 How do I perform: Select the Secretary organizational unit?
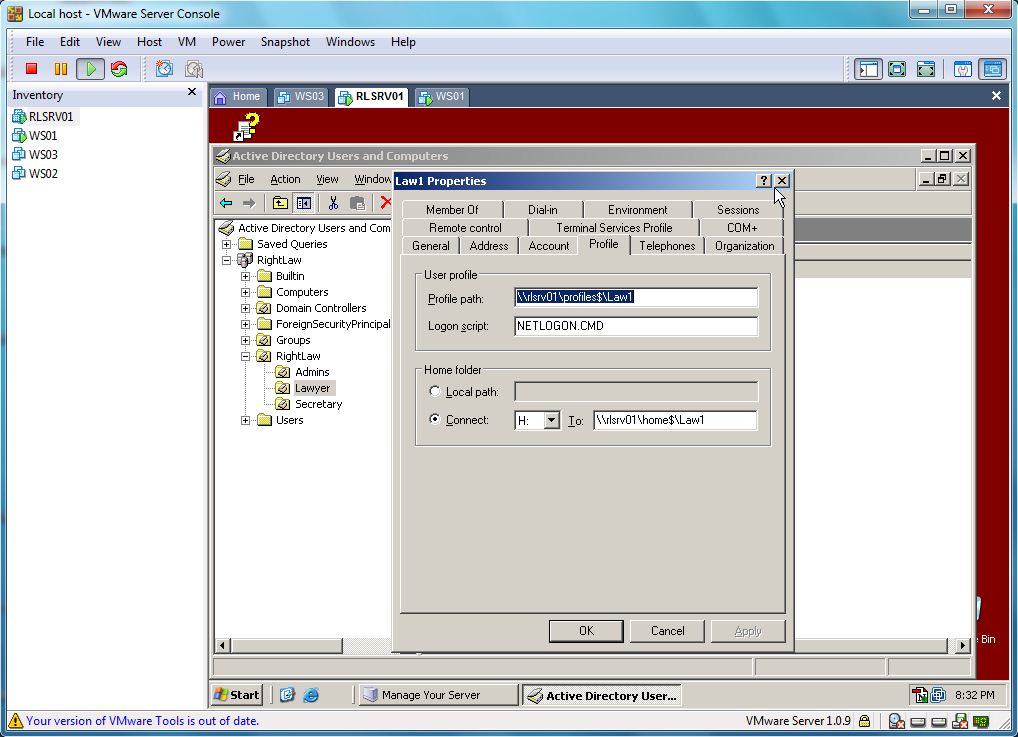coord(318,404)
